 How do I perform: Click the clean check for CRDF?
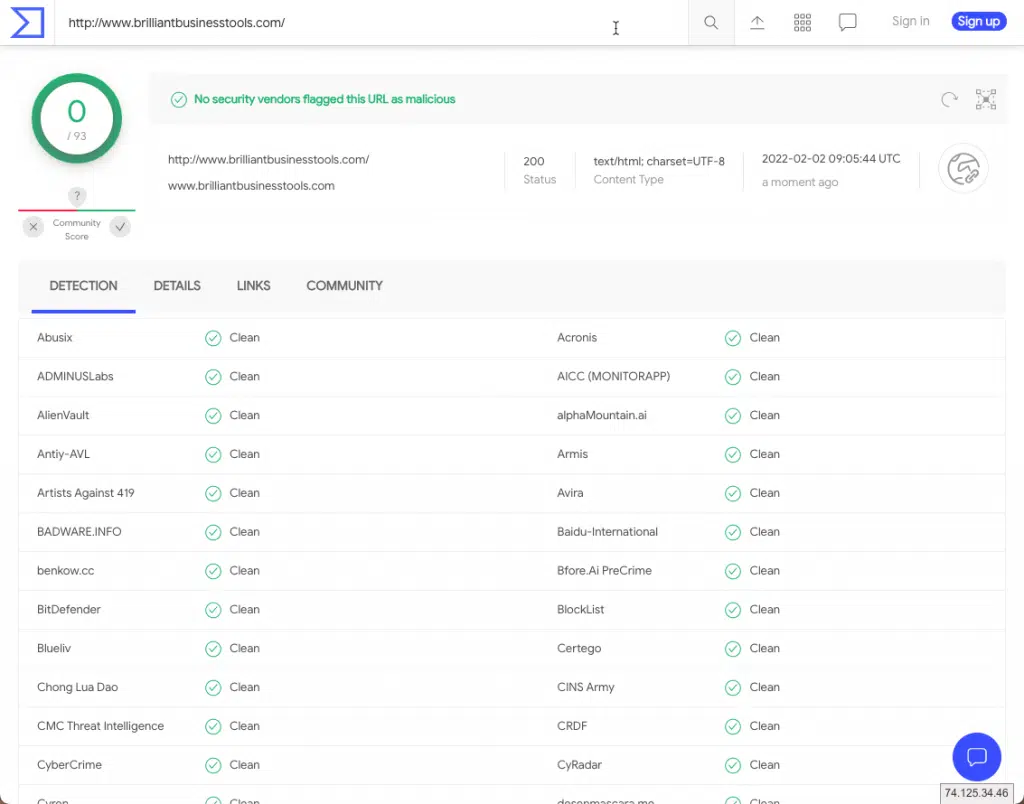733,726
